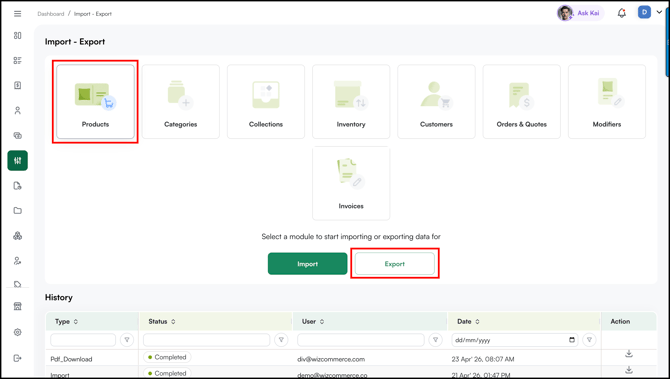Open the user edit sidebar icon

18,261
